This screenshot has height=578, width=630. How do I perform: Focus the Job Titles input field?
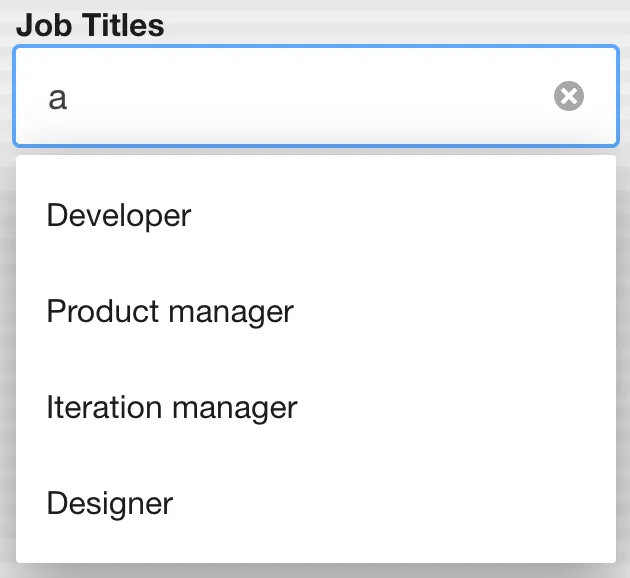(x=300, y=97)
